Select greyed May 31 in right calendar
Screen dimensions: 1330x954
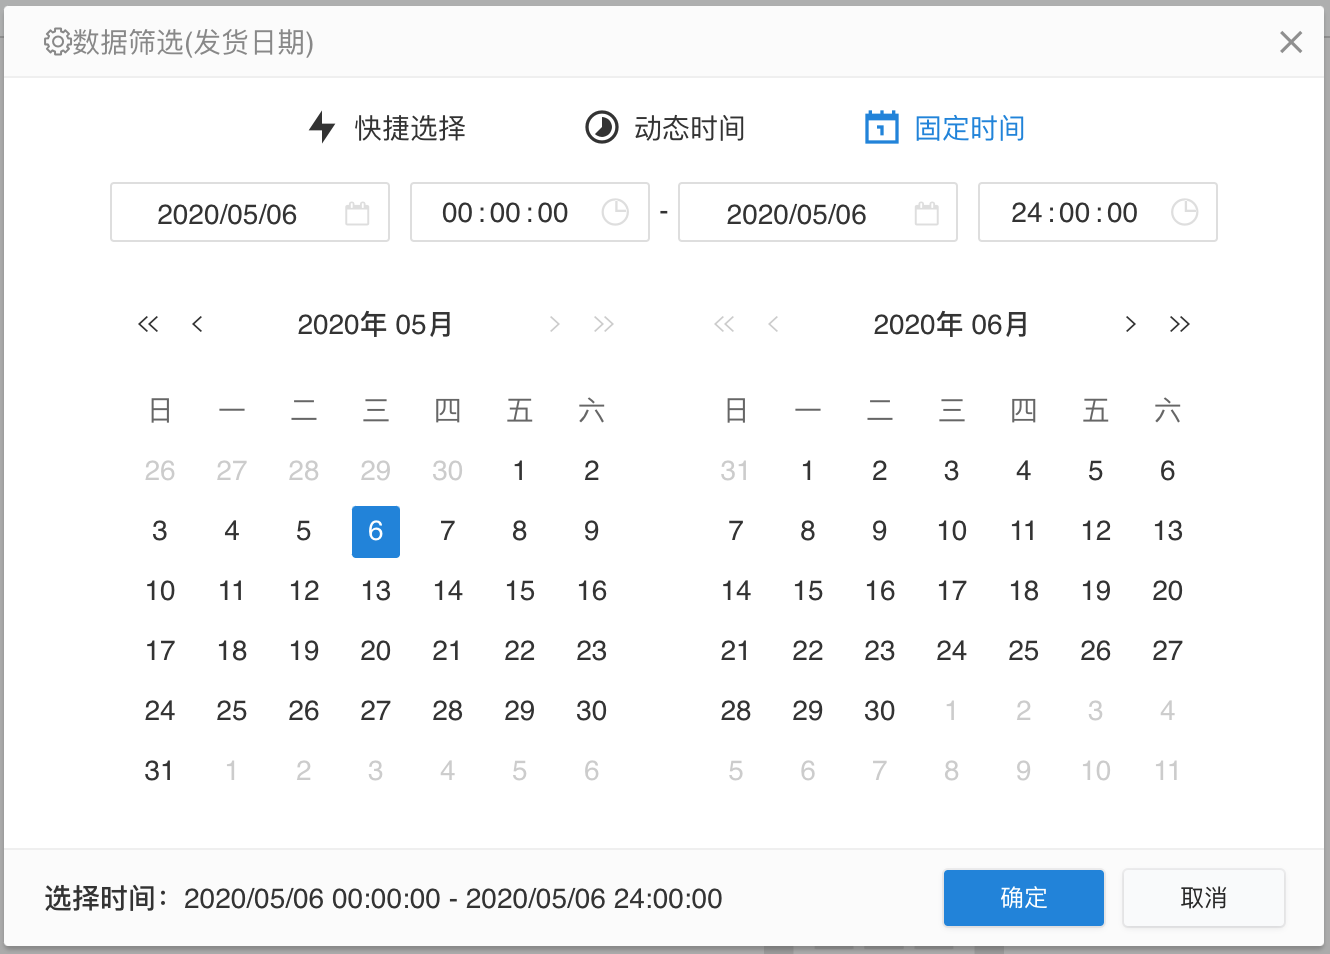[735, 471]
